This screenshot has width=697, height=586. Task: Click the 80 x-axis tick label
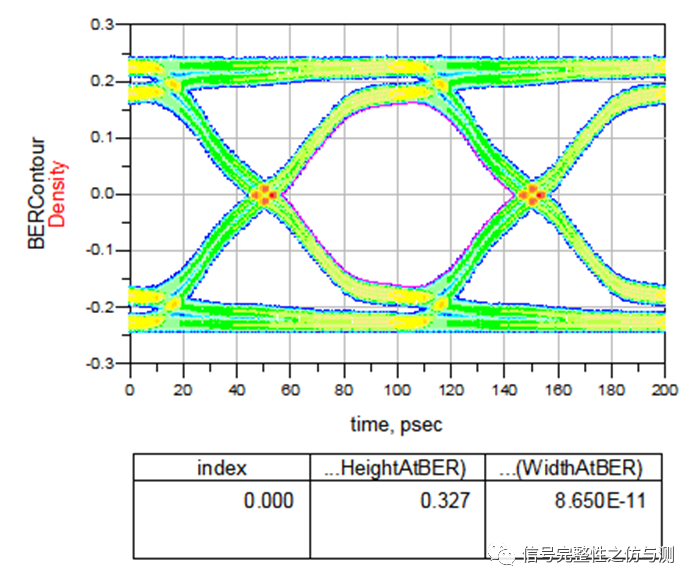tap(344, 390)
